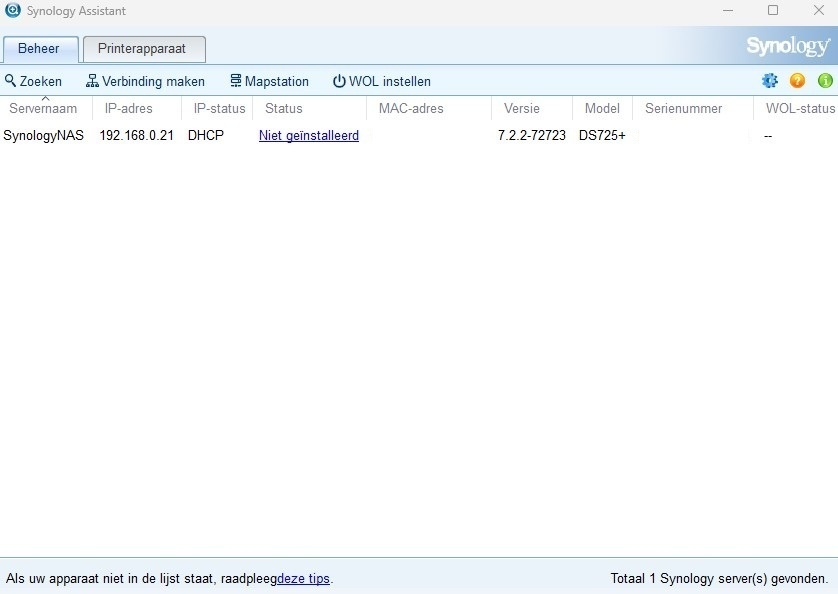Viewport: 838px width, 594px height.
Task: Switch to the Printerapparaat tab
Action: (144, 49)
